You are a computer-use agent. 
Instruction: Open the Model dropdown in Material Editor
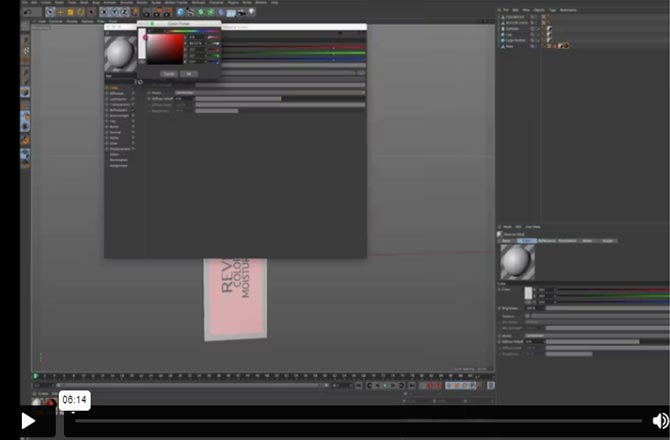186,92
